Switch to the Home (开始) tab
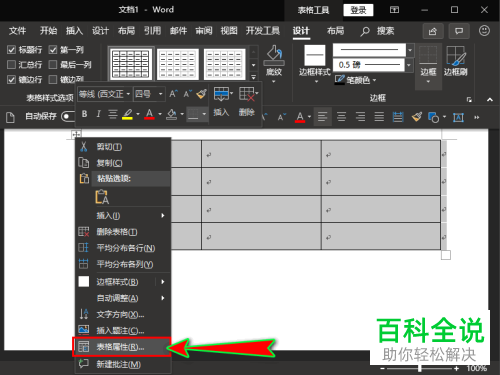Image resolution: width=500 pixels, height=375 pixels. (x=49, y=31)
